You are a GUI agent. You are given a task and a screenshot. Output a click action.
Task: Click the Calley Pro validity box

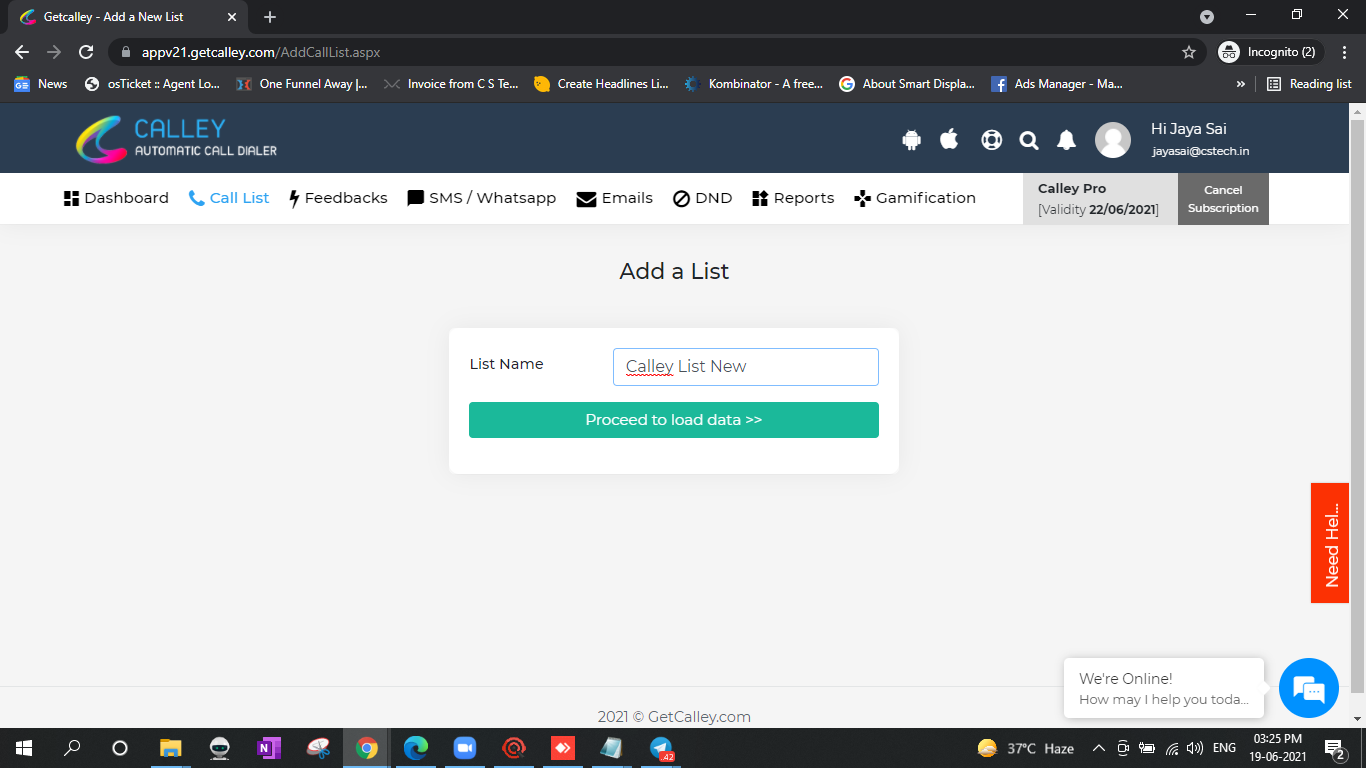pos(1100,199)
